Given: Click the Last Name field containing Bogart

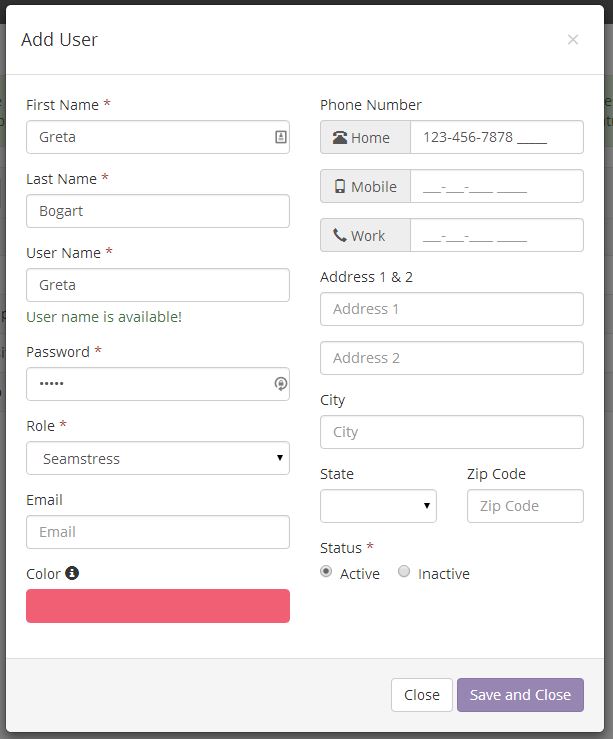Looking at the screenshot, I should pyautogui.click(x=158, y=211).
